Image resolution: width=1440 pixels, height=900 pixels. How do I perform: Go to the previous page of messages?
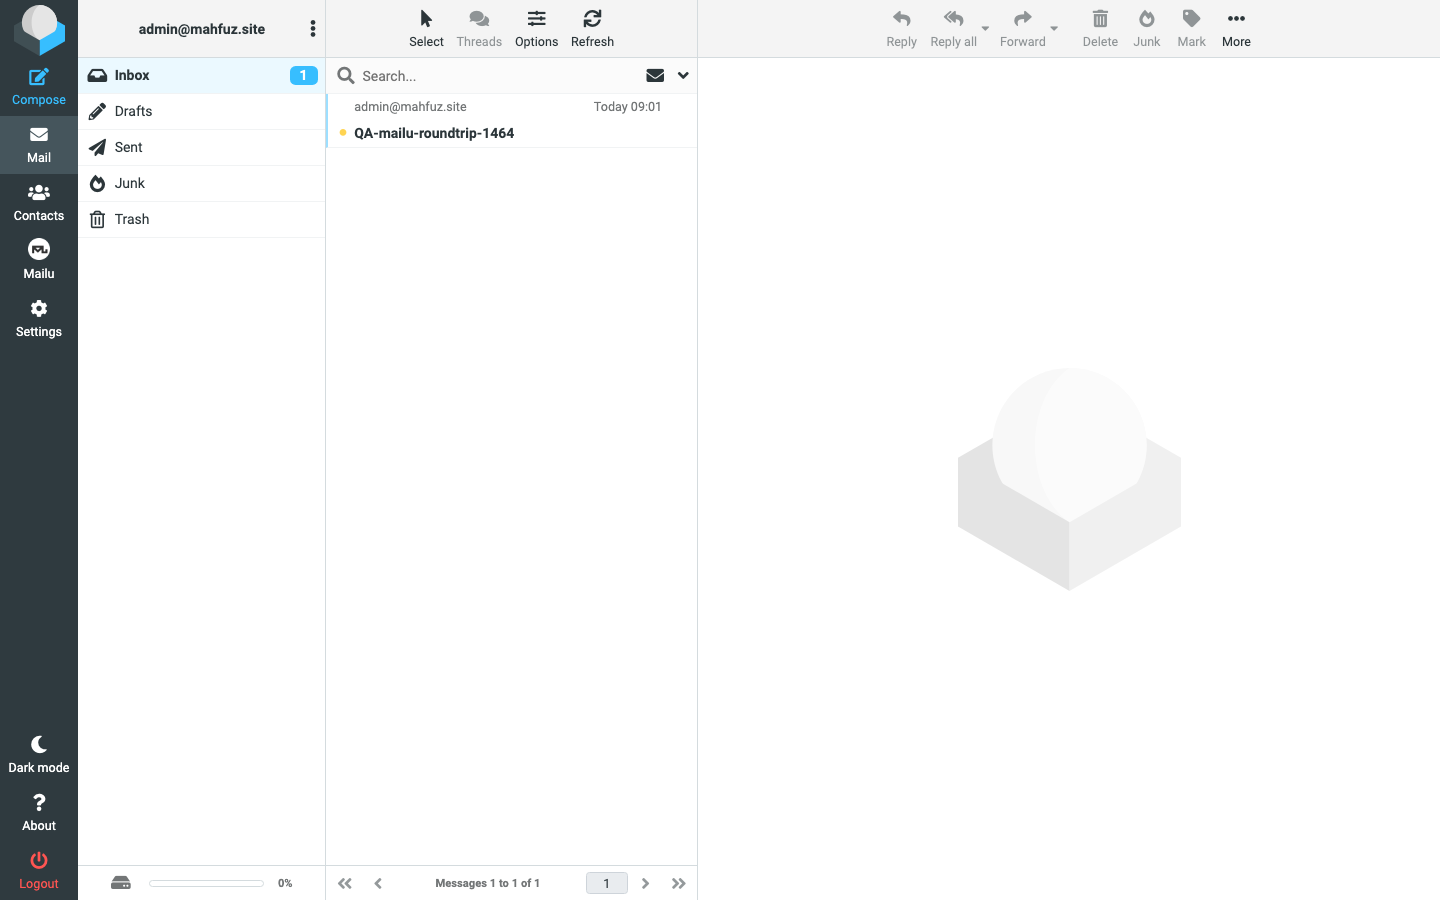[378, 883]
